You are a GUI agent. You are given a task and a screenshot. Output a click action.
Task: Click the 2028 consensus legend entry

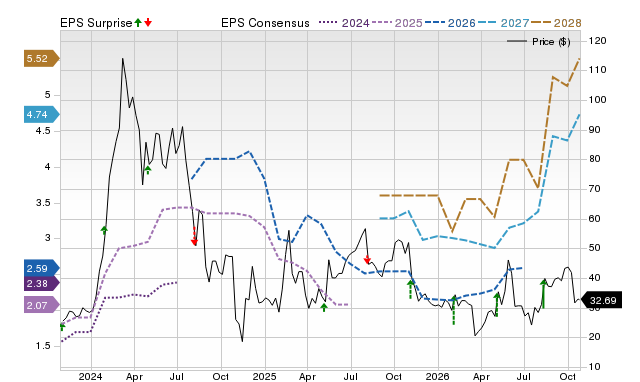556,23
